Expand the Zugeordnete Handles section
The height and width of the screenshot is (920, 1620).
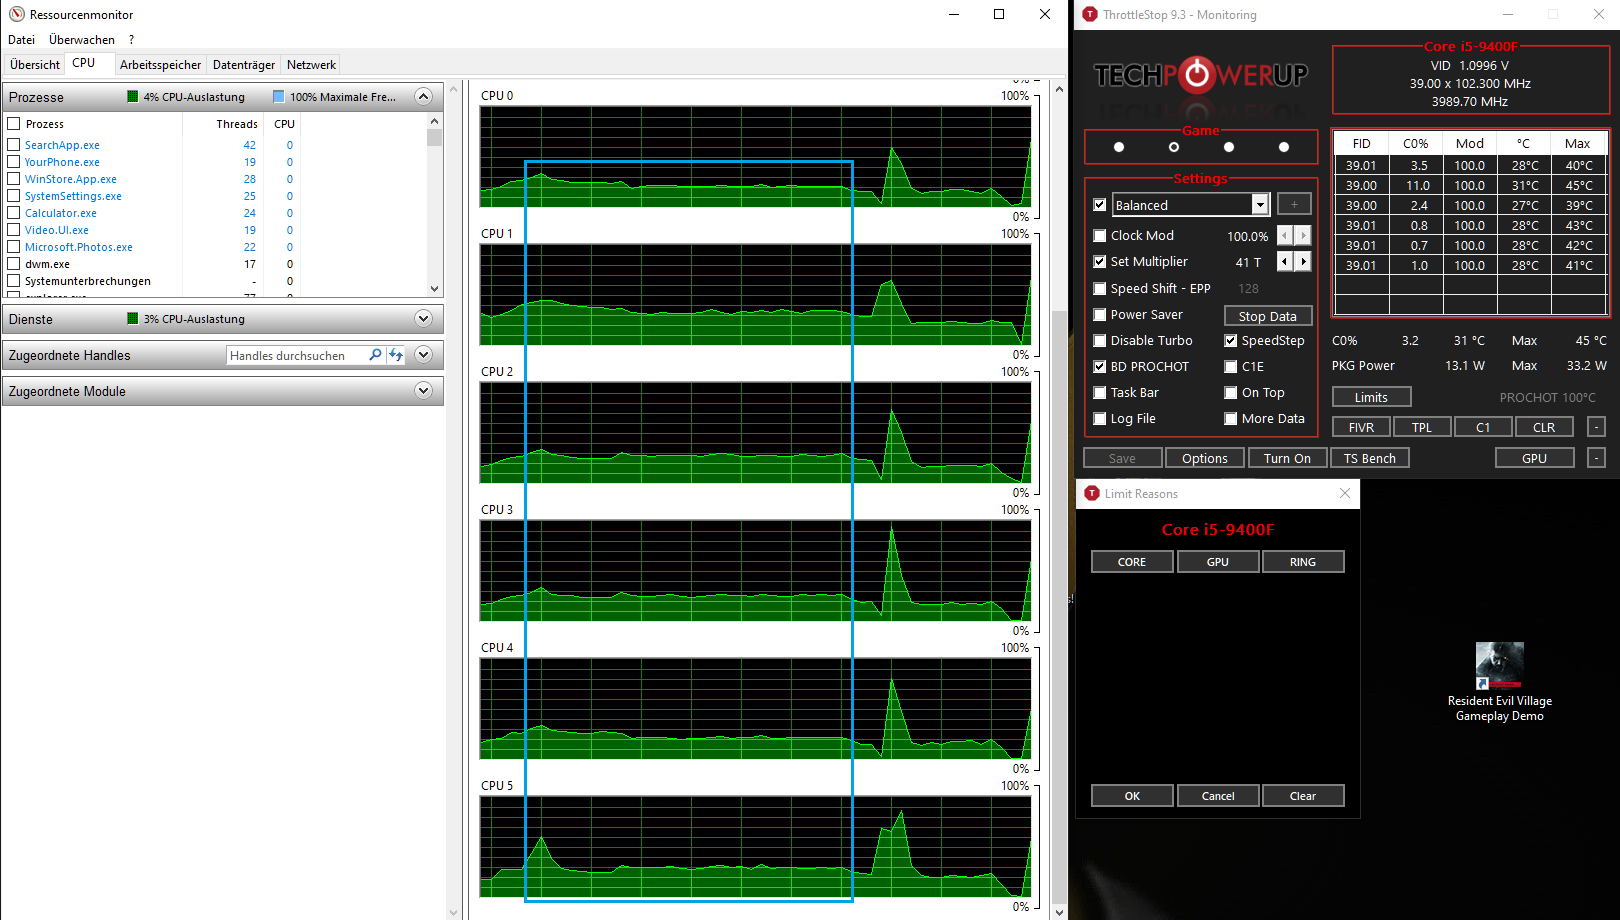click(x=423, y=355)
